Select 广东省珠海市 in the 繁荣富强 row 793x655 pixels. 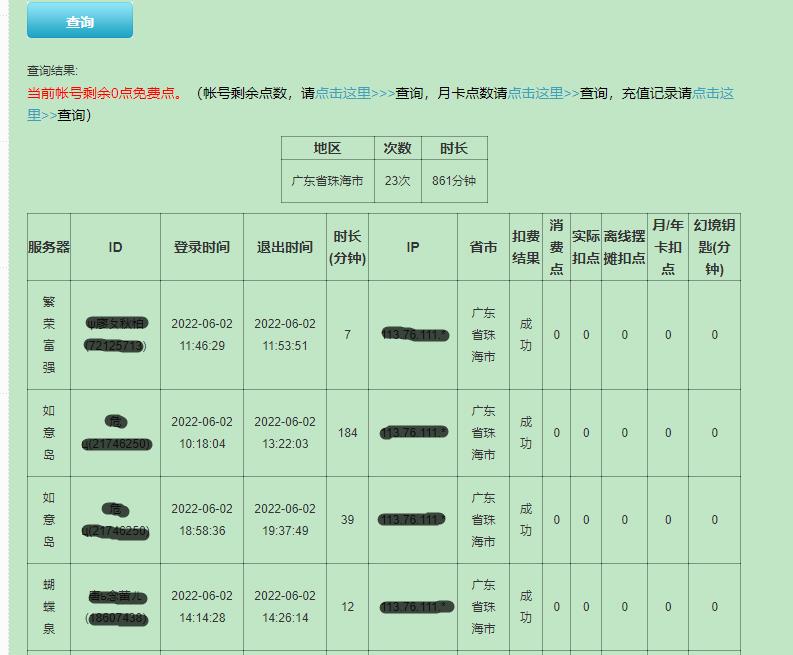(483, 335)
